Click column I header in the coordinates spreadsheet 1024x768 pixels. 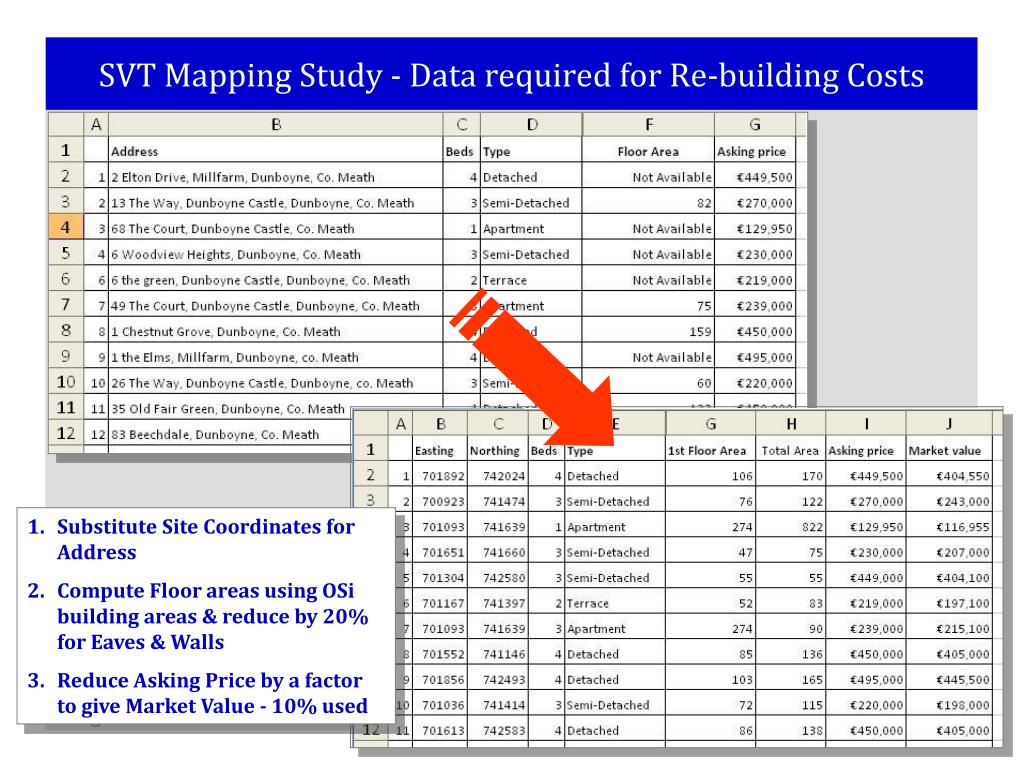coord(866,424)
